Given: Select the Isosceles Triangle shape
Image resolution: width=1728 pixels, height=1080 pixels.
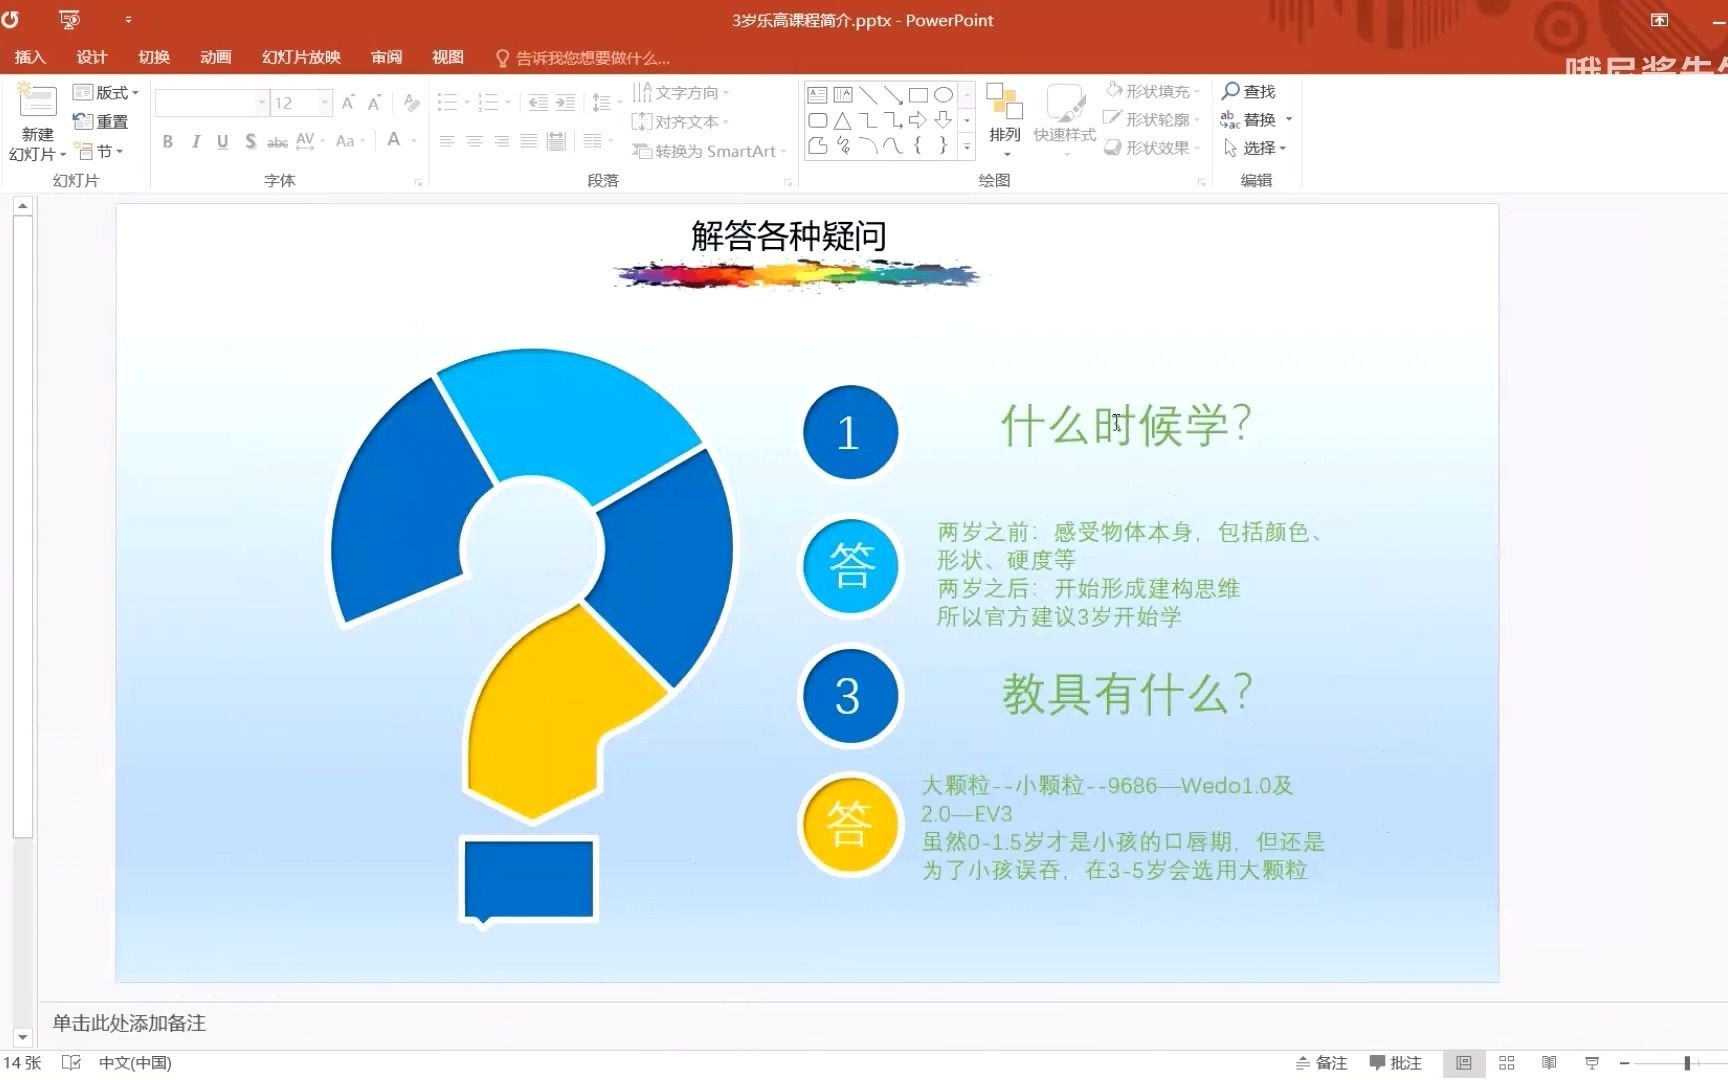Looking at the screenshot, I should pyautogui.click(x=843, y=120).
